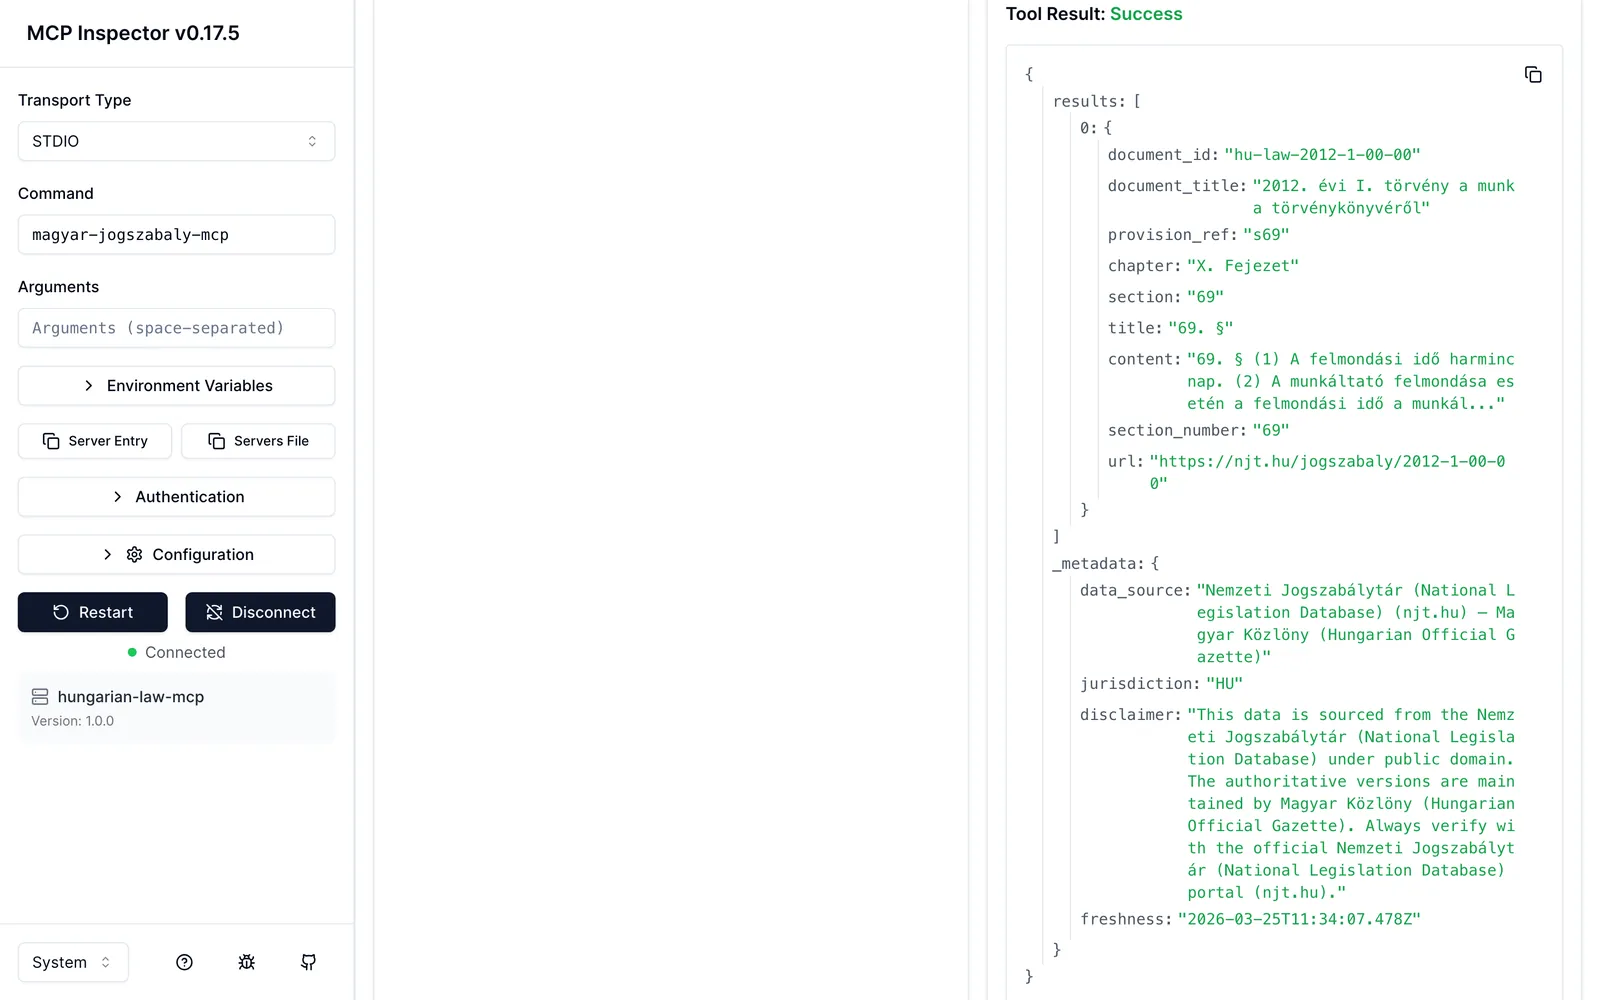Screen dimensions: 1600x1000
Task: Focus the Command input field
Action: pos(176,235)
